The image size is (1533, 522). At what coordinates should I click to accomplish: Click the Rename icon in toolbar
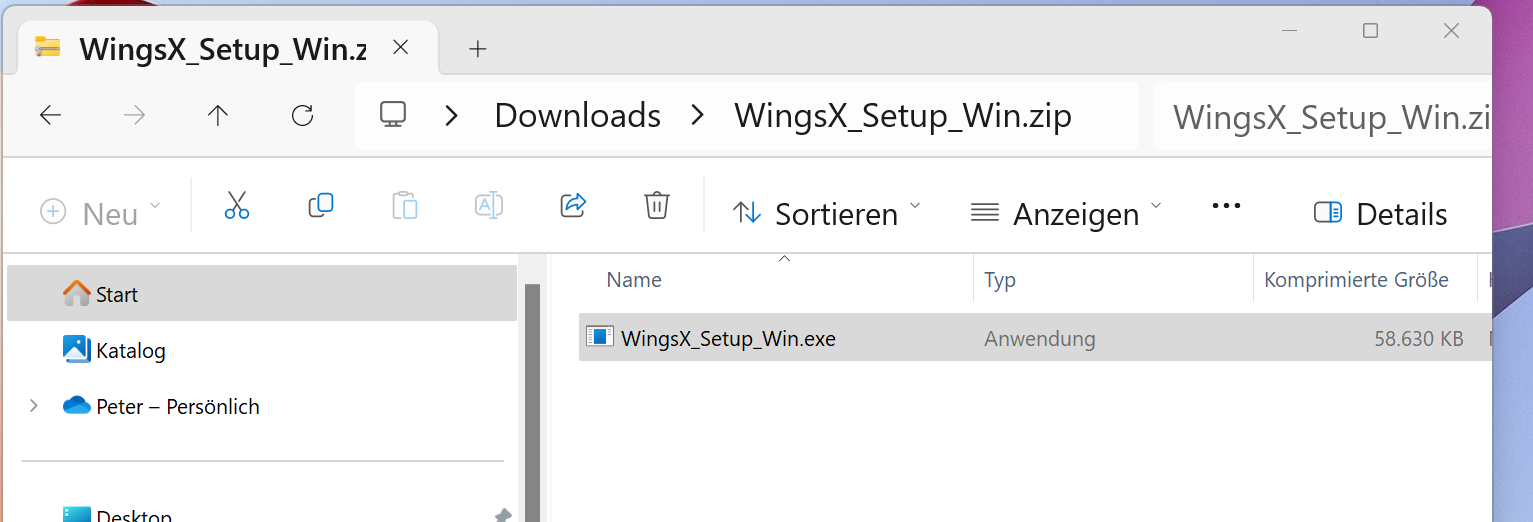(x=488, y=206)
